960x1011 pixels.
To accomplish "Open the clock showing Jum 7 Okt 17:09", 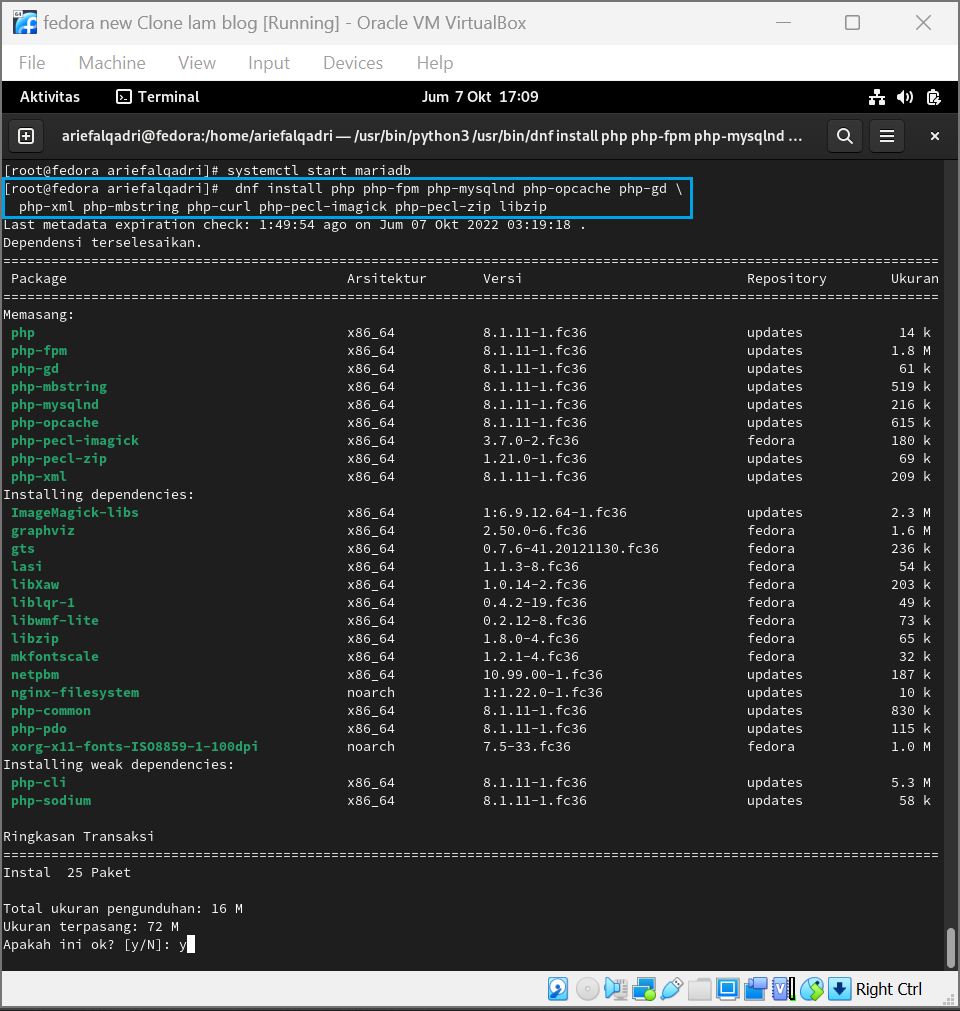I will (480, 97).
